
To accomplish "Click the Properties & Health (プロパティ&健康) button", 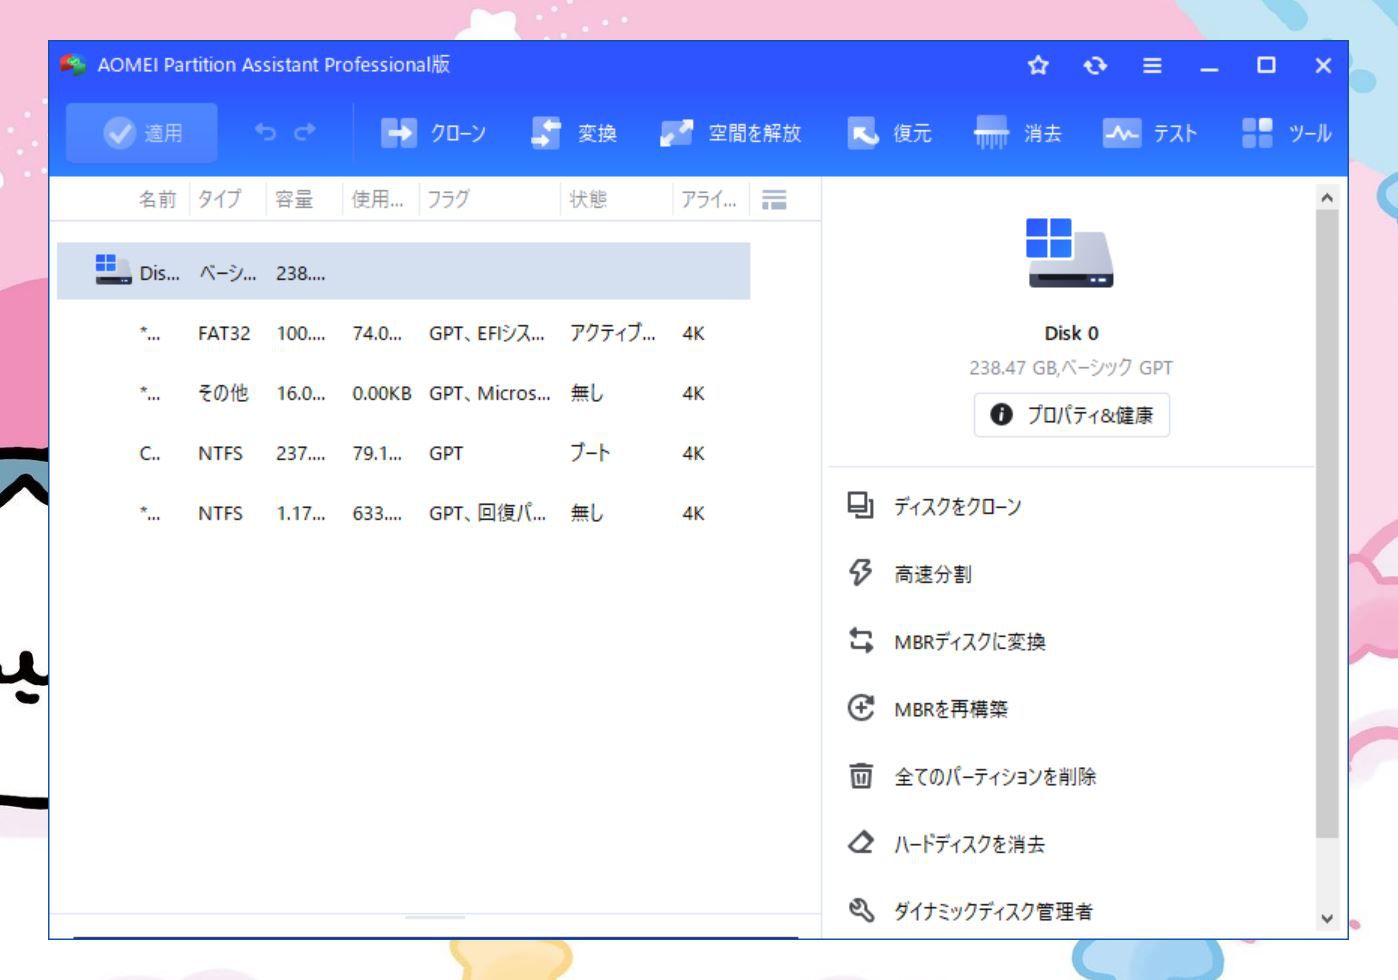I will click(1071, 415).
